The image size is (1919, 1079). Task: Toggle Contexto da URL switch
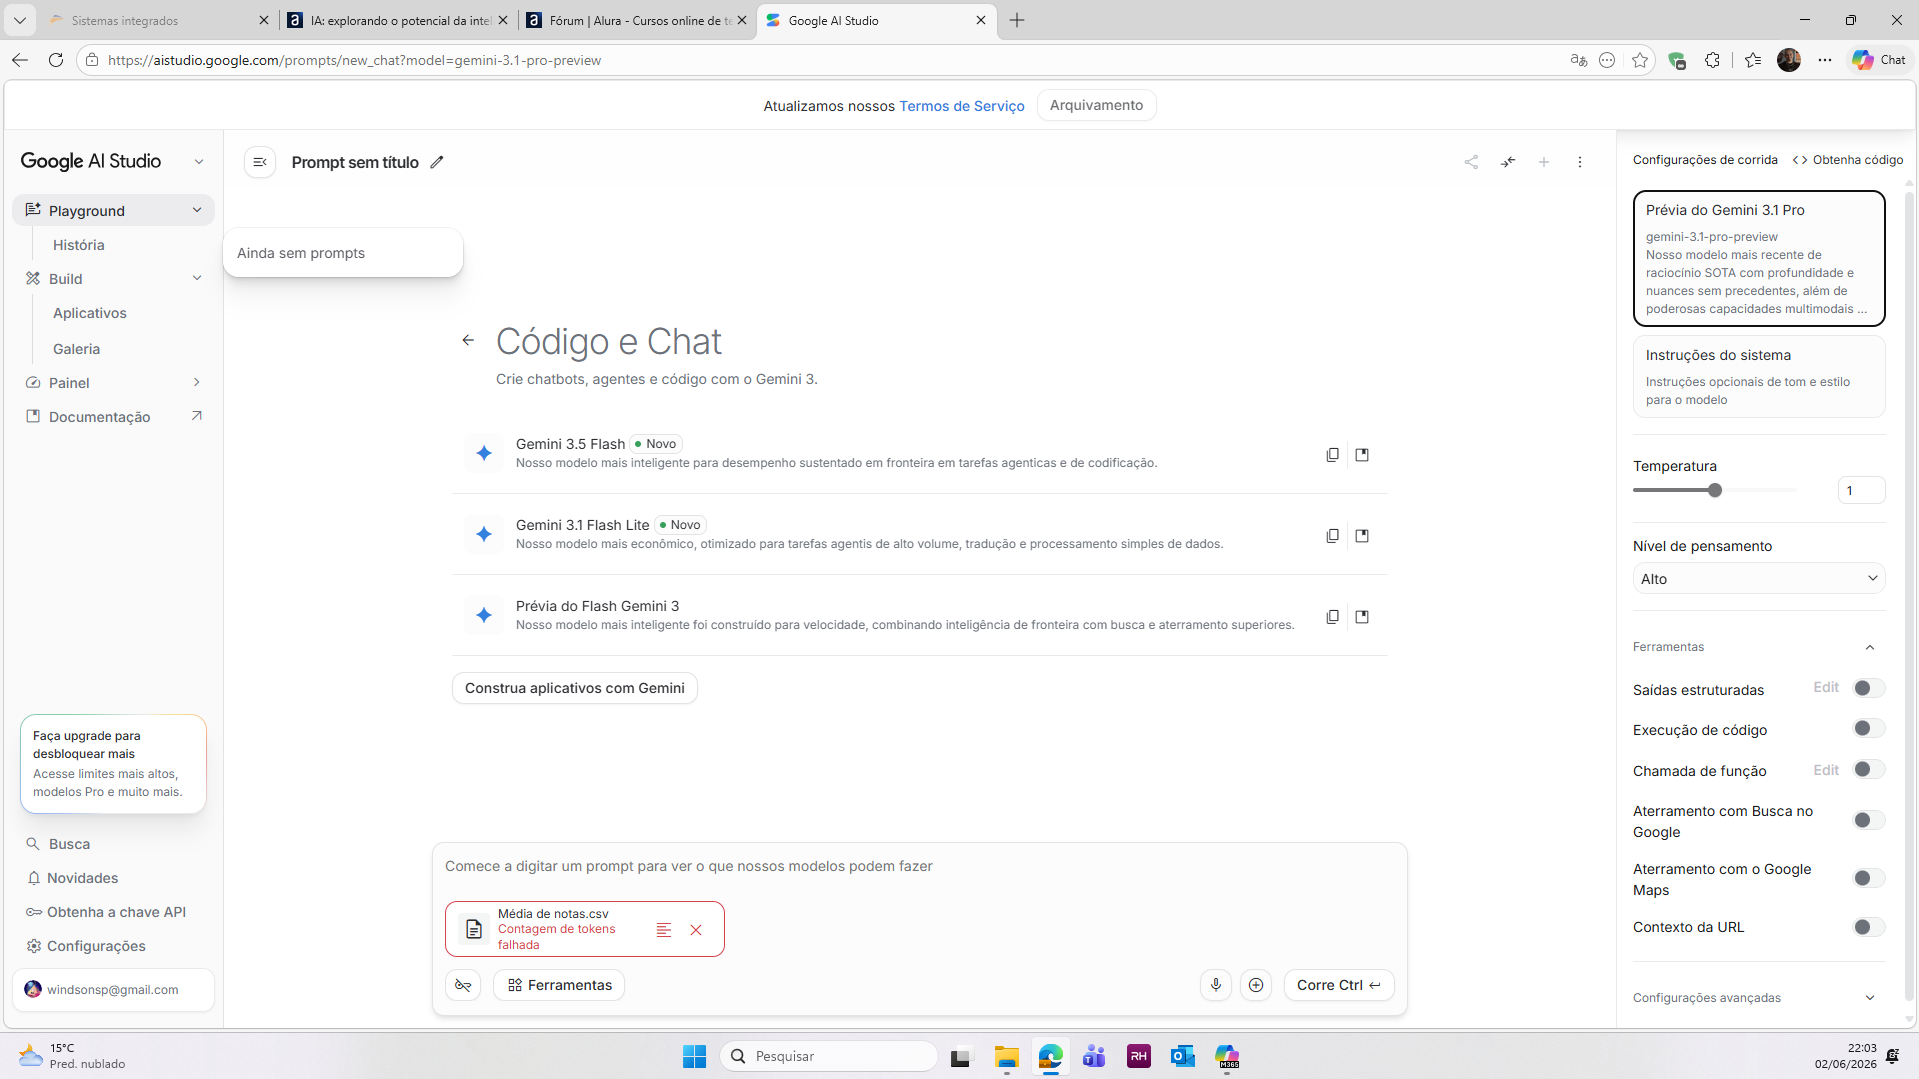pos(1868,927)
